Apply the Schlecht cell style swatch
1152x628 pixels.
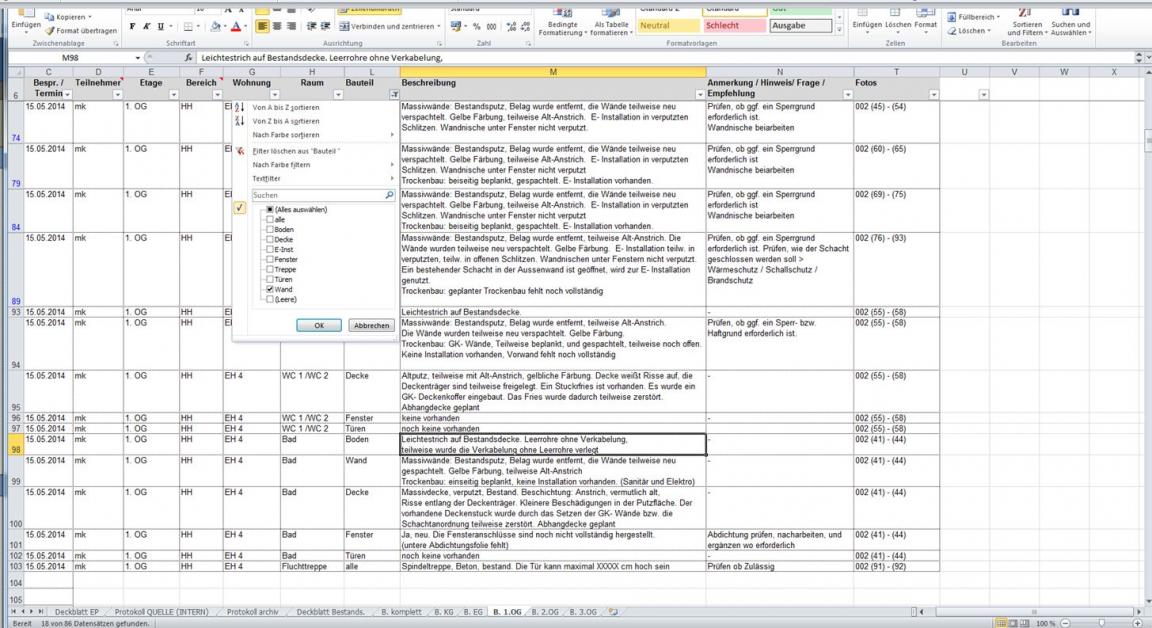(x=727, y=25)
